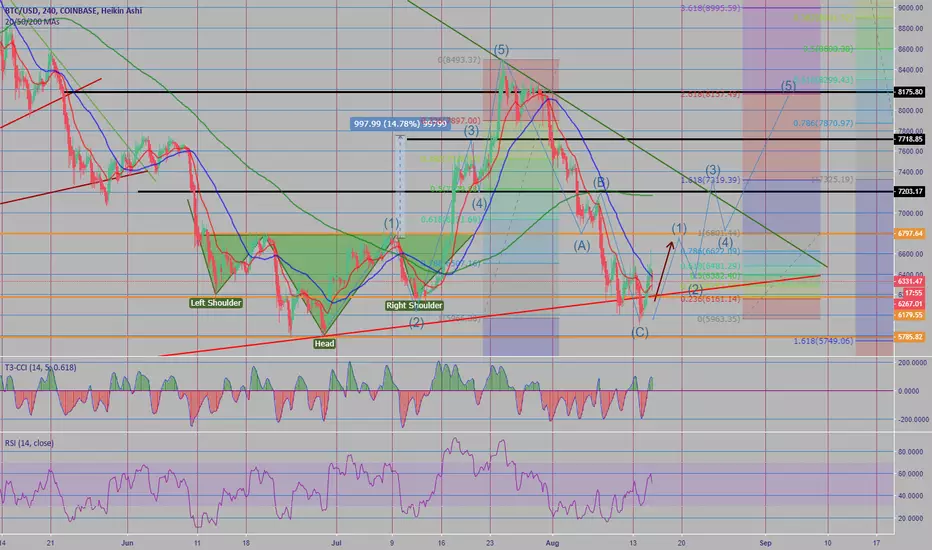Select the 200.0000 value on T3-CCI scale
Image resolution: width=932 pixels, height=550 pixels.
click(x=912, y=362)
